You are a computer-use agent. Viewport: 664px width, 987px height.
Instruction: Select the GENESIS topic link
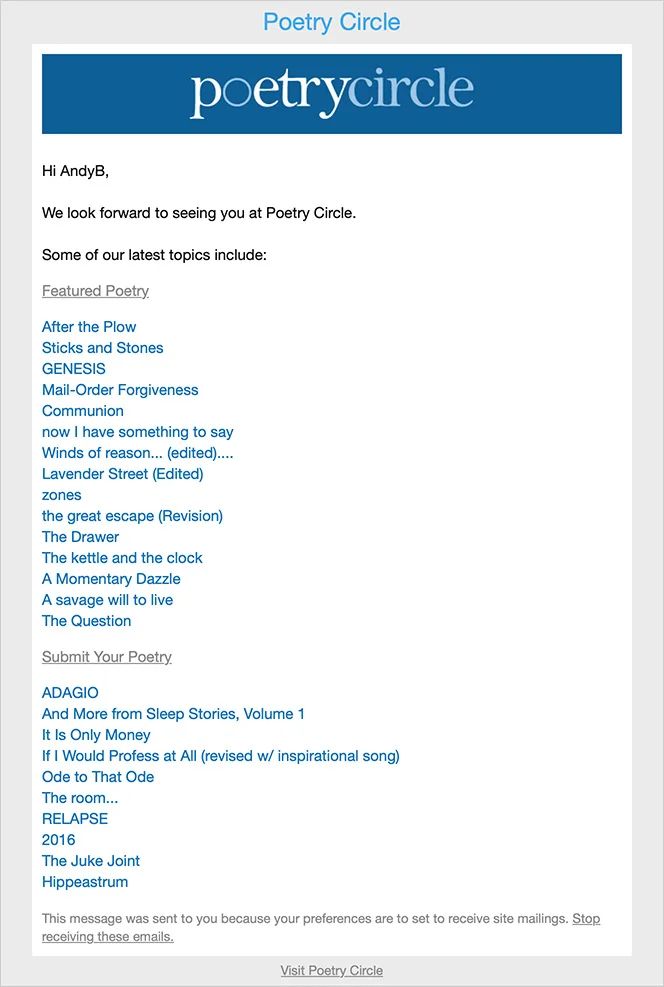73,369
